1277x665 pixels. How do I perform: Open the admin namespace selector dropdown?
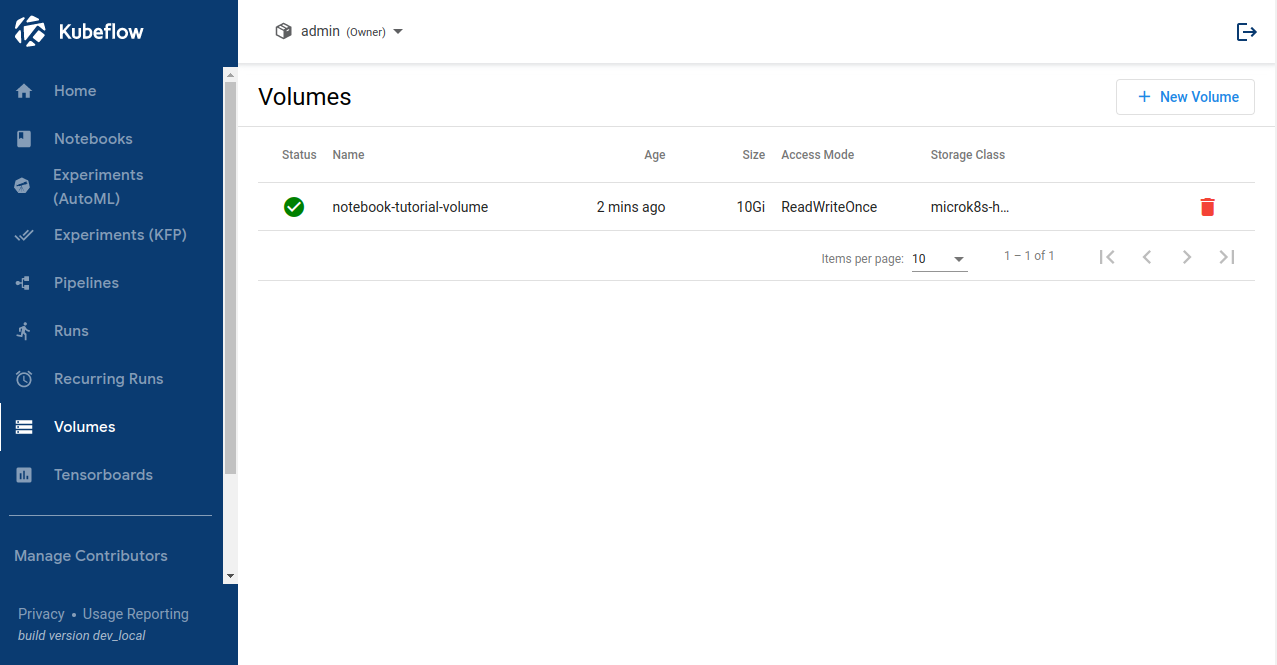point(339,32)
